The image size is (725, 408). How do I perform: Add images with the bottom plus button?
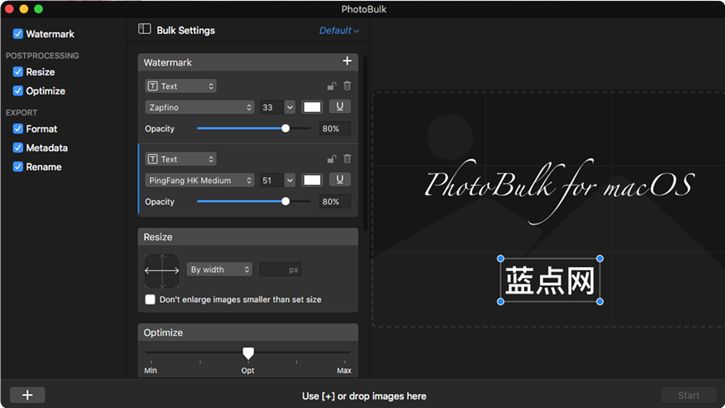(x=27, y=395)
